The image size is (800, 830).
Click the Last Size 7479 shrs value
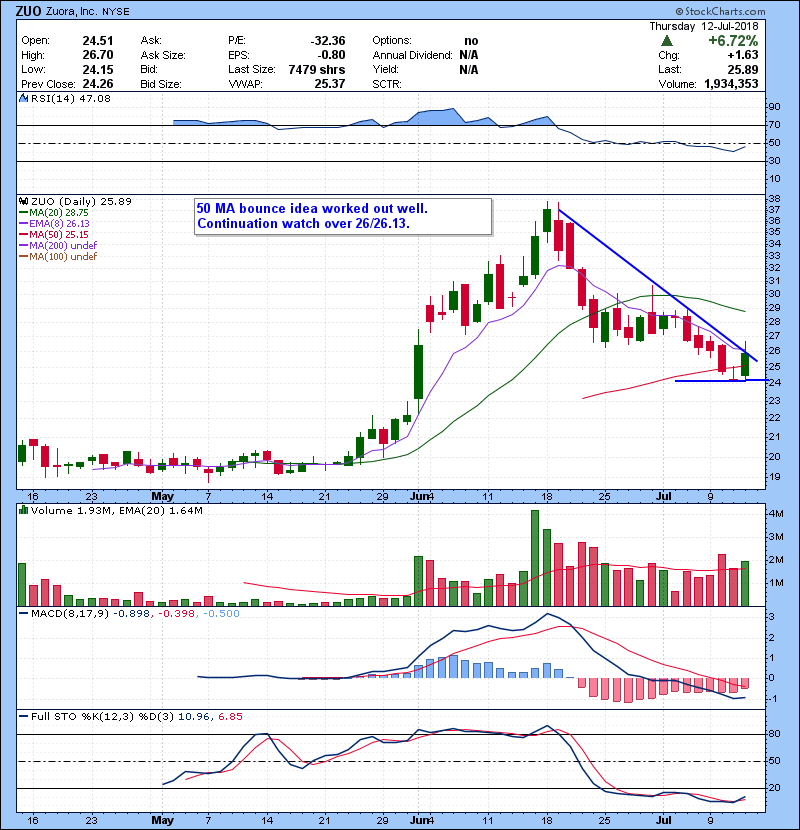(x=317, y=69)
